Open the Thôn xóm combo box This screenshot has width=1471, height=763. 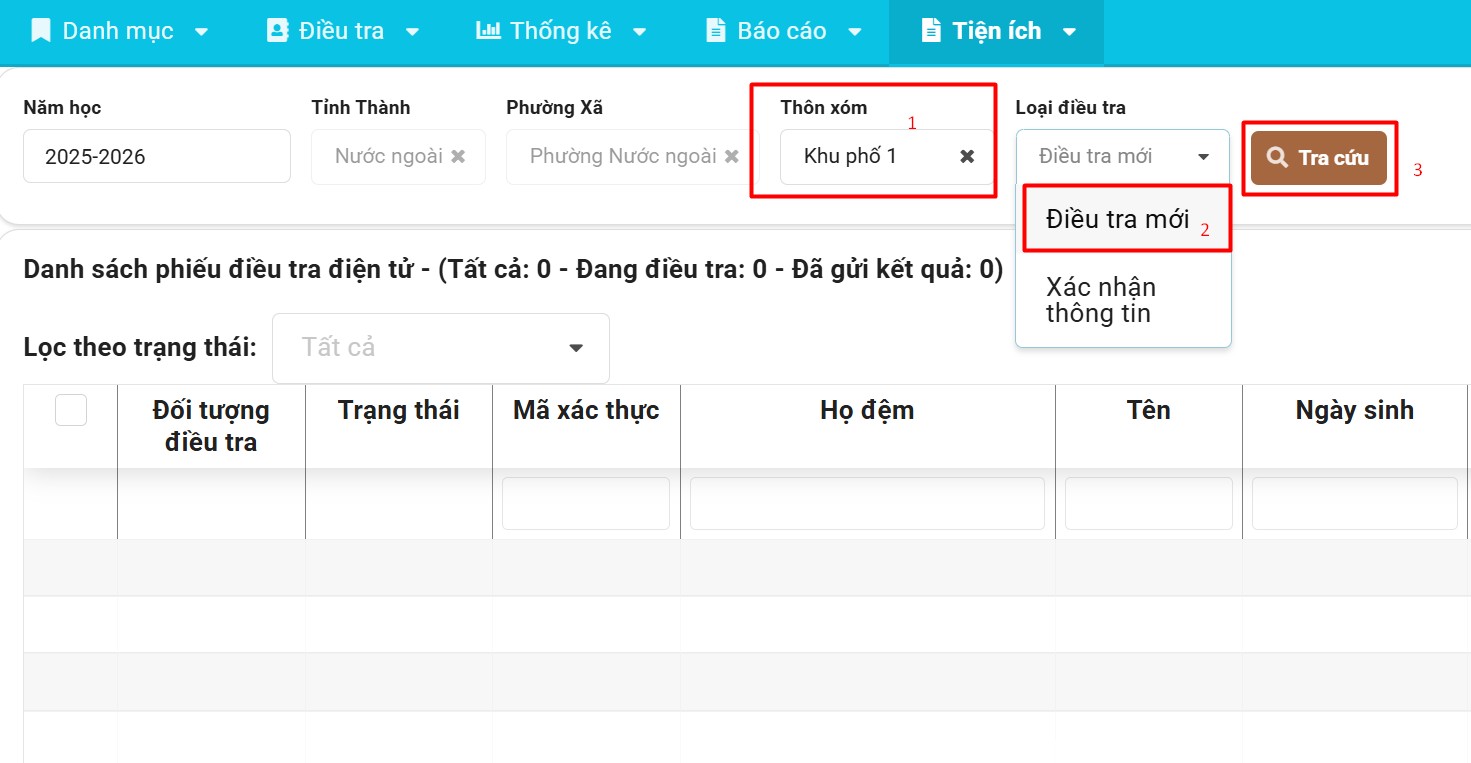point(870,157)
